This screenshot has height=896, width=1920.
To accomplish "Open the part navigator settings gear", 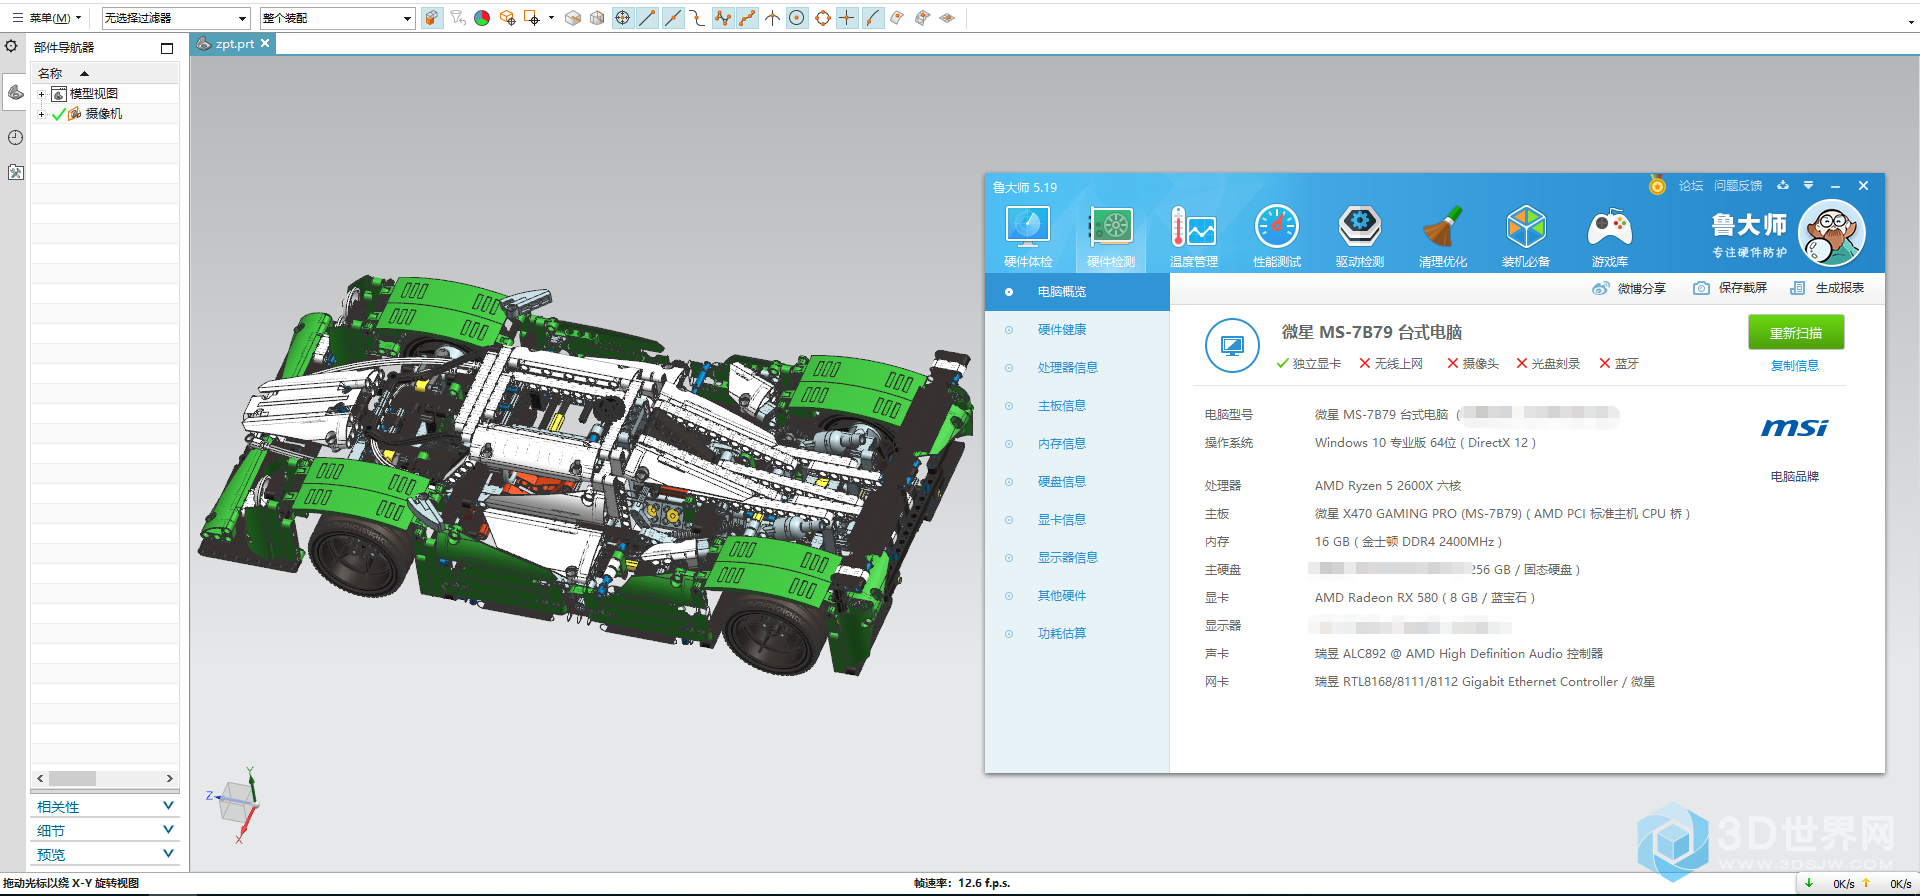I will click(x=11, y=46).
